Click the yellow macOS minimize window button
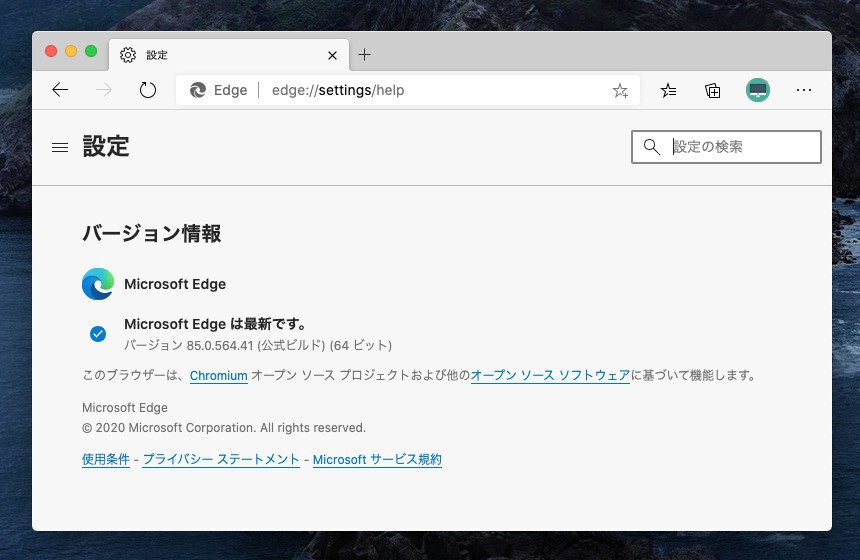 (x=71, y=51)
